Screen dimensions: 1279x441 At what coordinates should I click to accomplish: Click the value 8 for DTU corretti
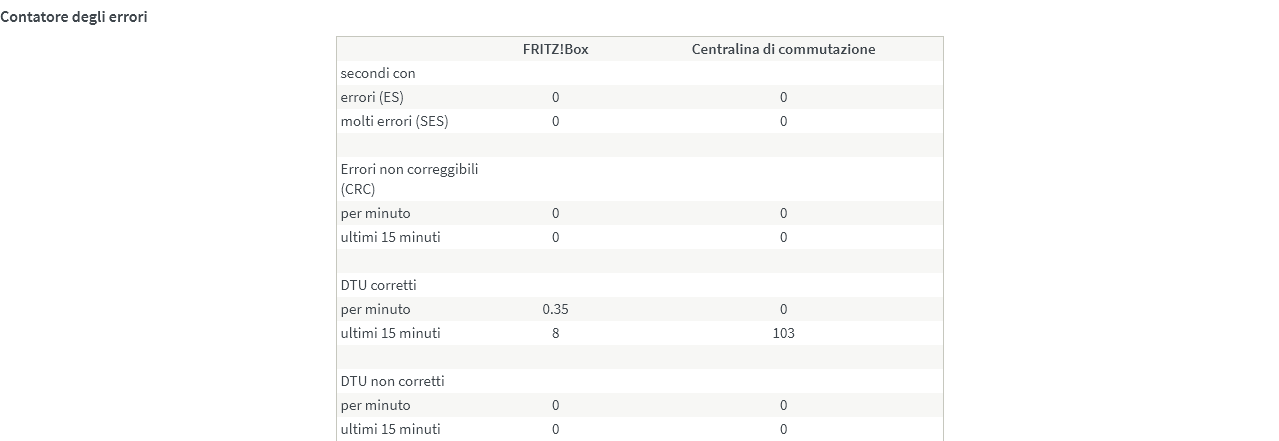555,333
